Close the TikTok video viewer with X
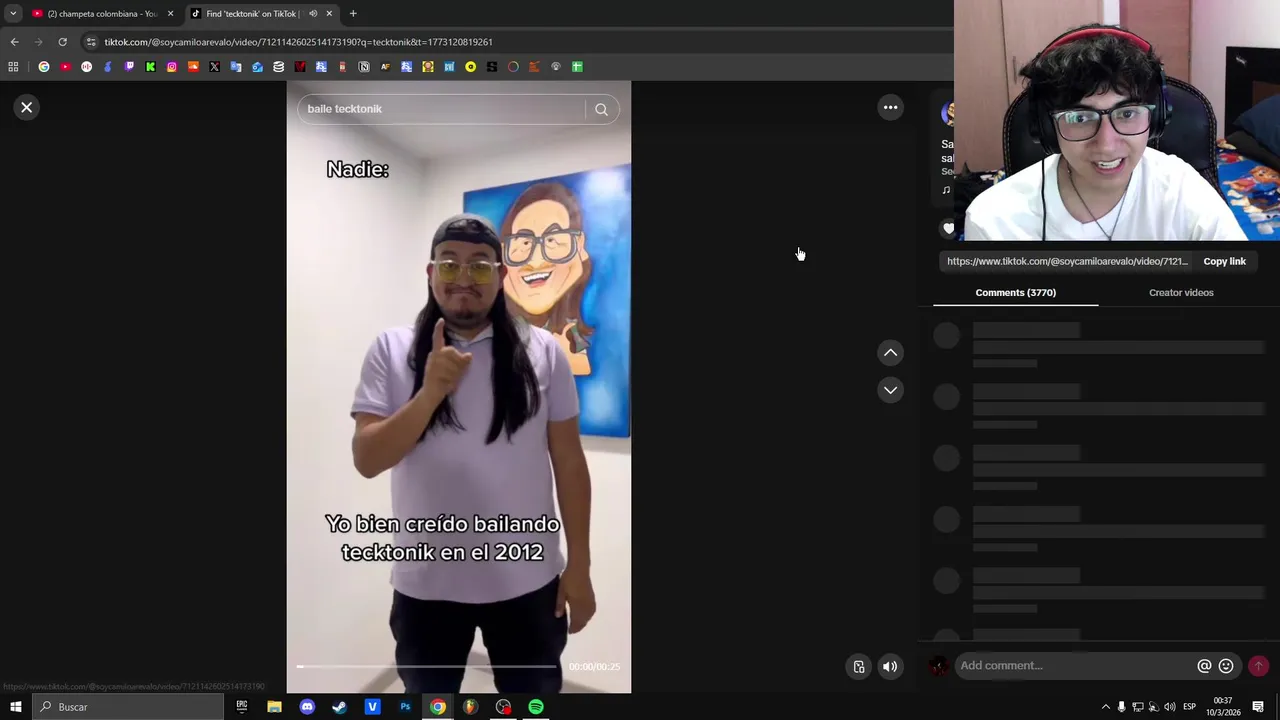Screen dimensions: 1280x720 [x=27, y=107]
